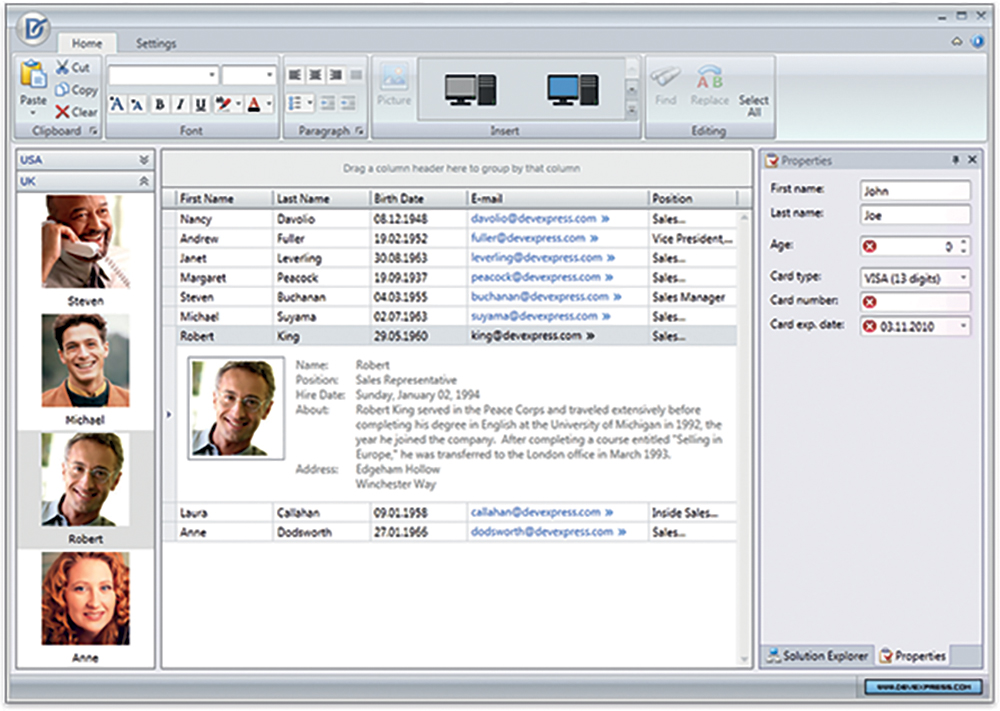Pin the Properties panel
Viewport: 1000px width, 711px height.
(955, 160)
